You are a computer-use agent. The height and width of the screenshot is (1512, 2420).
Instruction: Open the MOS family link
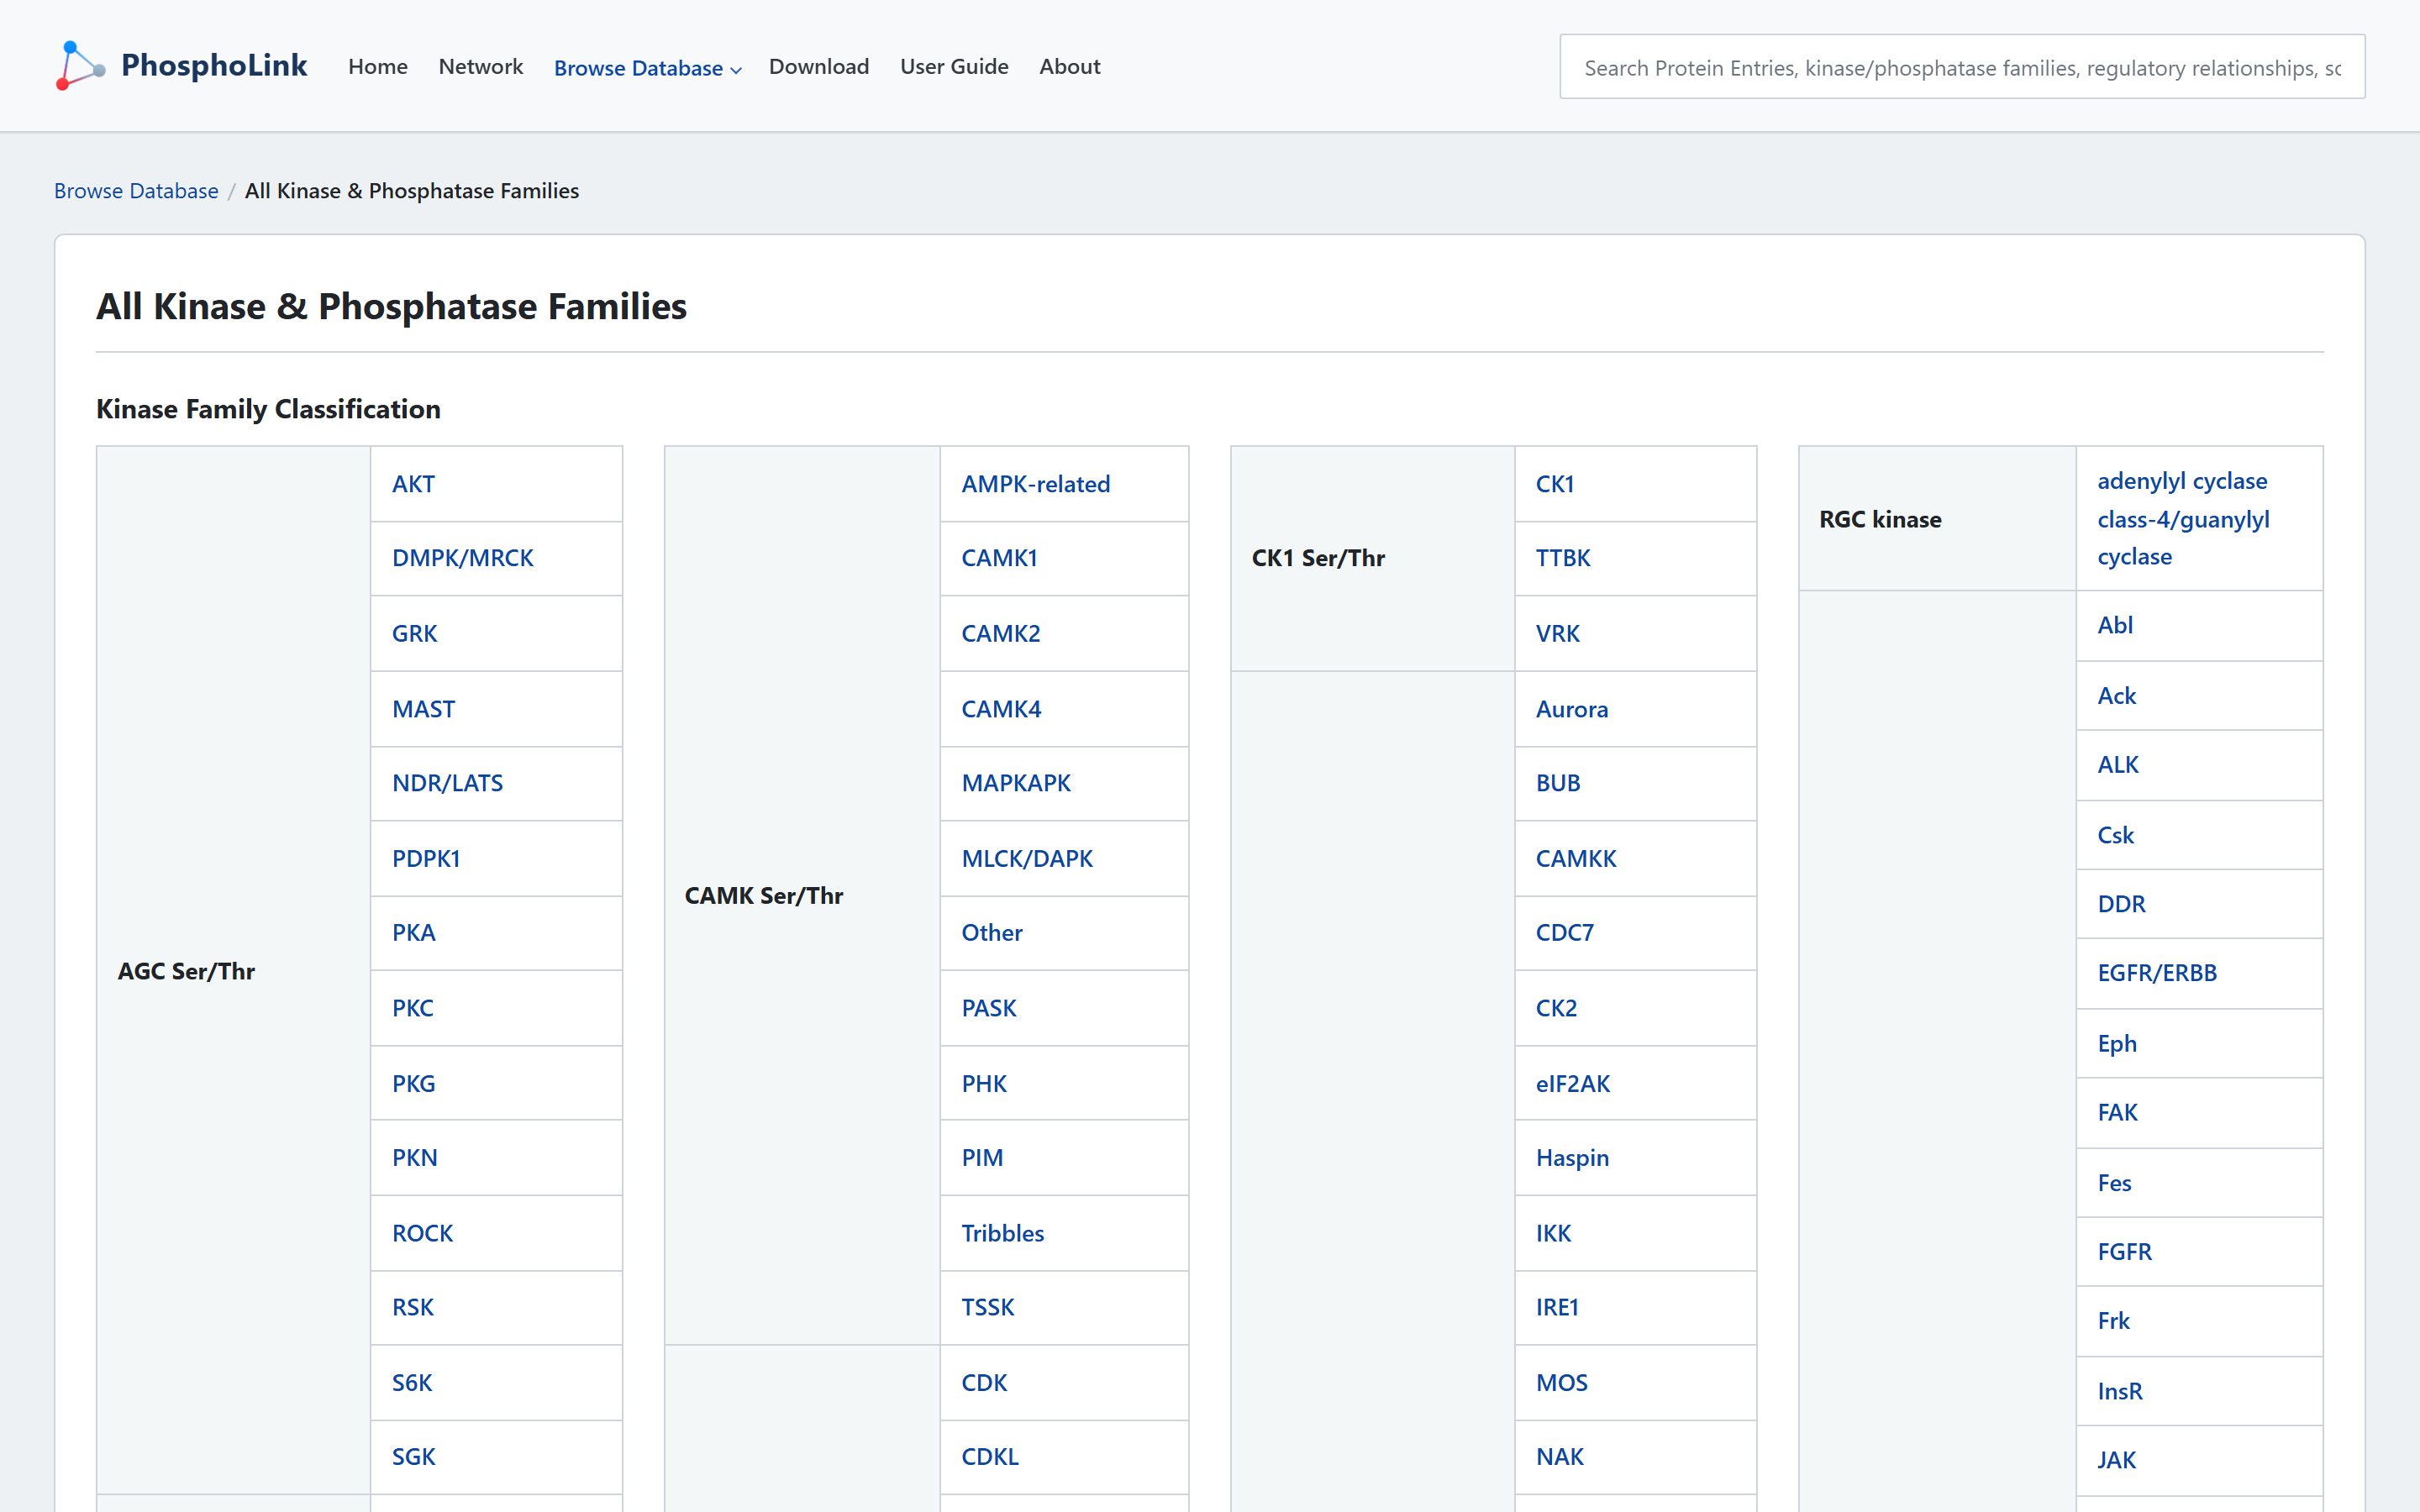[1562, 1383]
